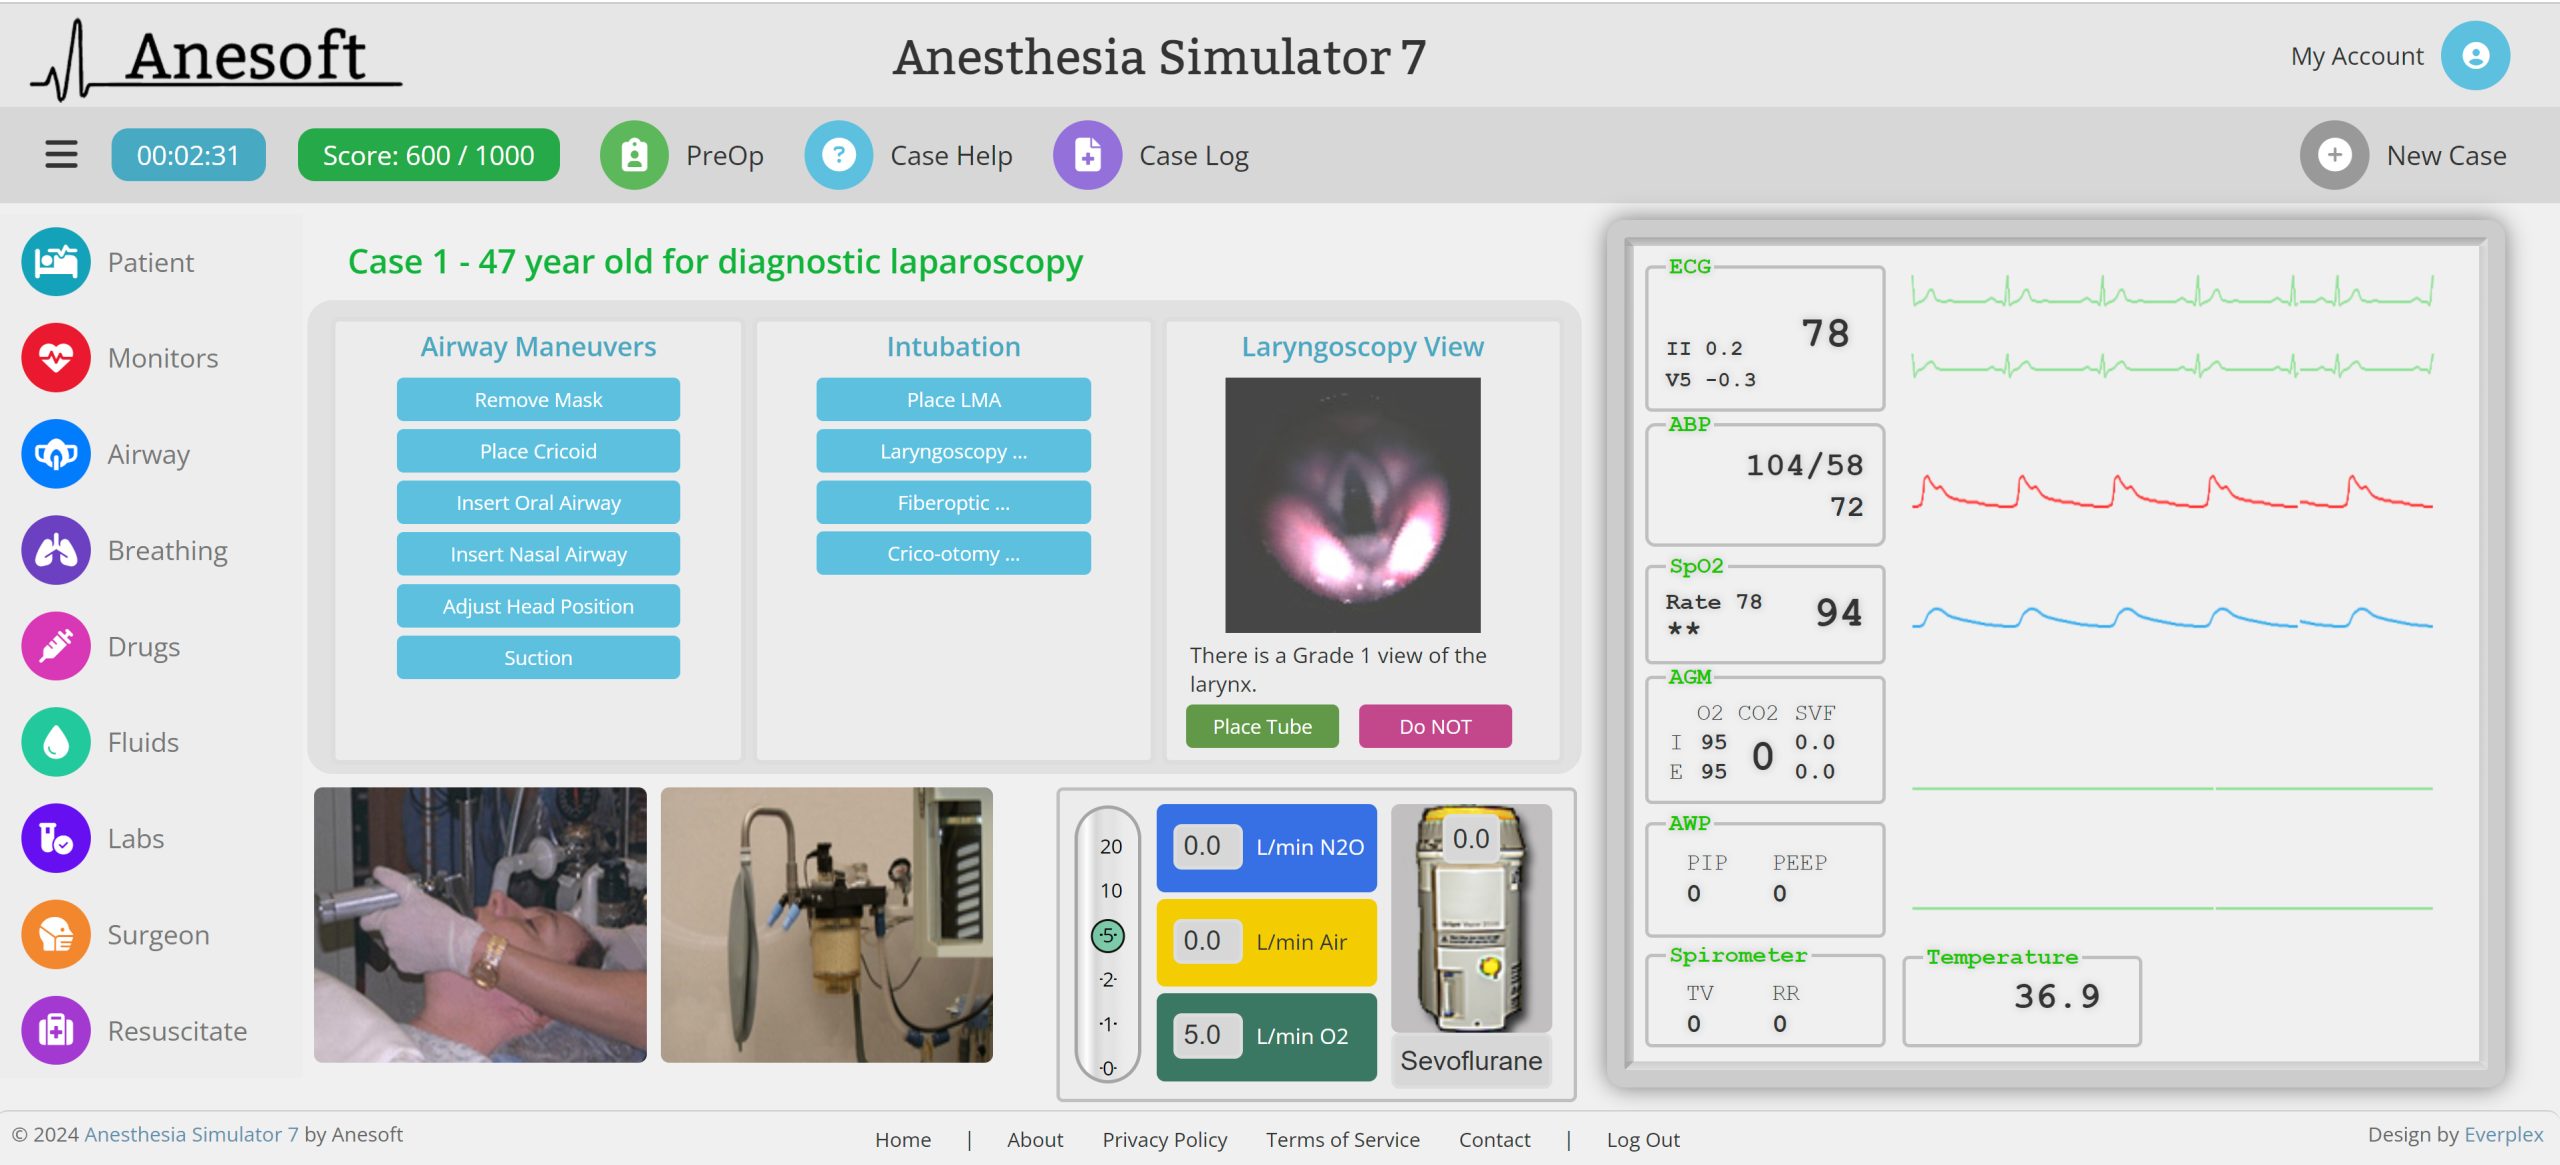Click the Score: 600 / 1000 badge
This screenshot has height=1165, width=2560.
point(428,155)
